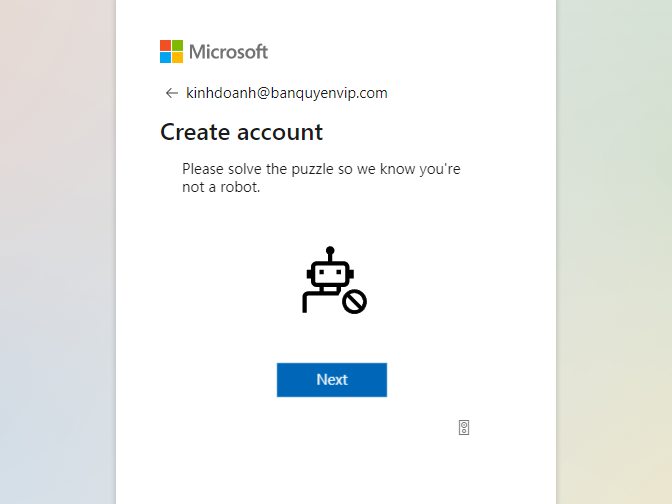
Task: Click the blurred background left of the card
Action: pos(57,250)
